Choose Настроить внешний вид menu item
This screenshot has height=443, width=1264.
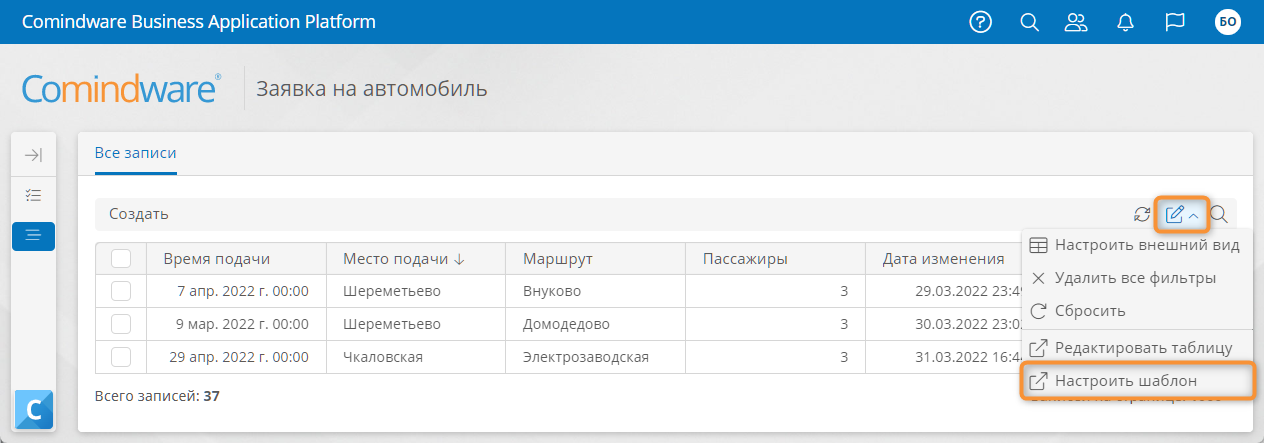(1135, 245)
